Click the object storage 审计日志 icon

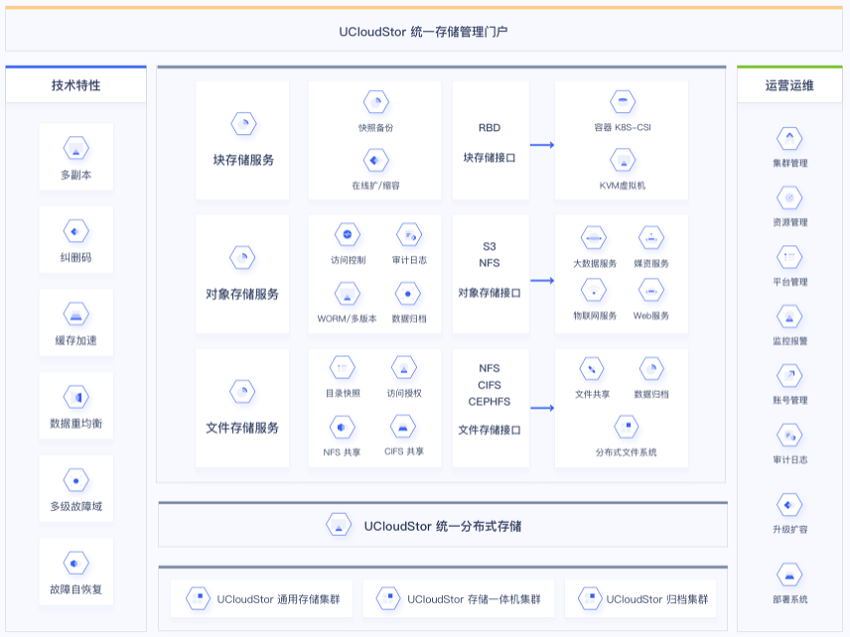click(x=409, y=235)
